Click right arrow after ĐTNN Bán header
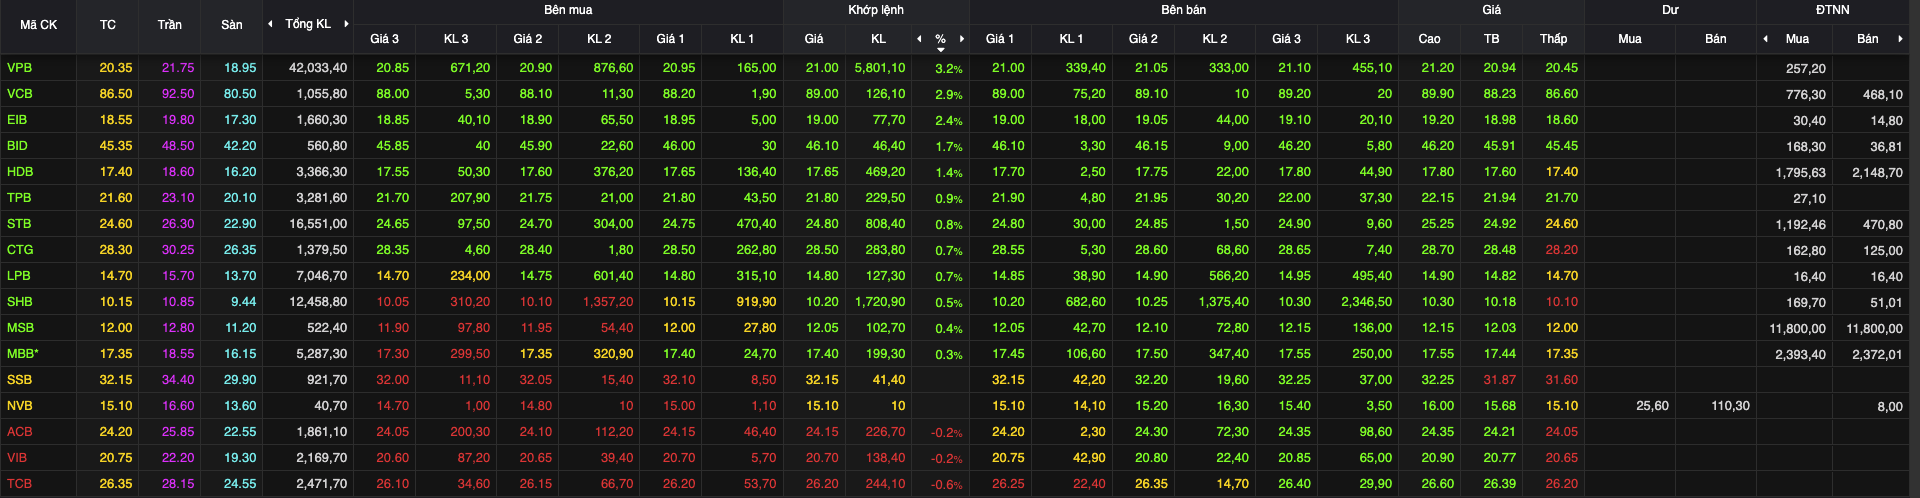This screenshot has width=1920, height=498. point(1899,39)
